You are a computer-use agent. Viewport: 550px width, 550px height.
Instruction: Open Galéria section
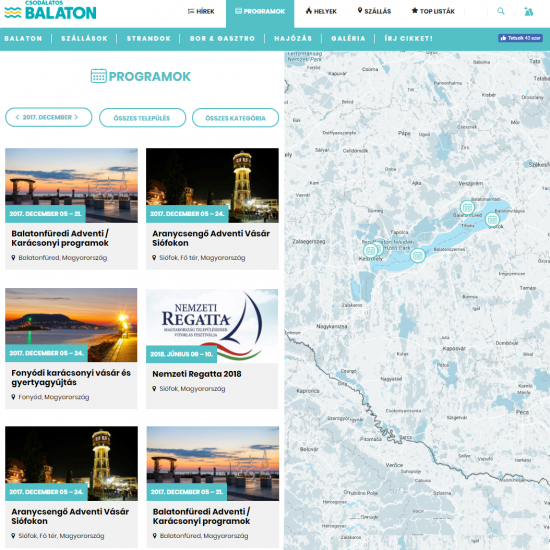click(348, 39)
